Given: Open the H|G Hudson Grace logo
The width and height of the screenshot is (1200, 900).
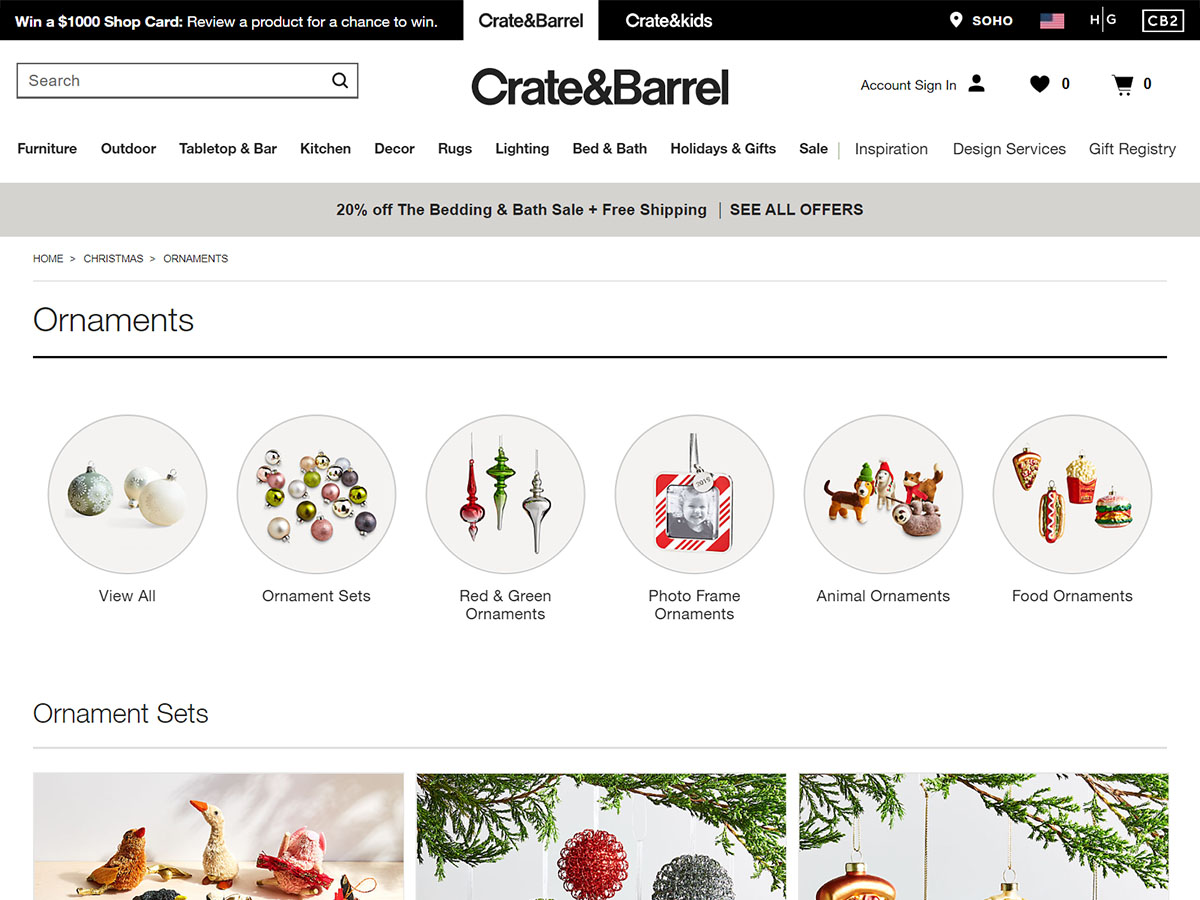Looking at the screenshot, I should (x=1103, y=20).
